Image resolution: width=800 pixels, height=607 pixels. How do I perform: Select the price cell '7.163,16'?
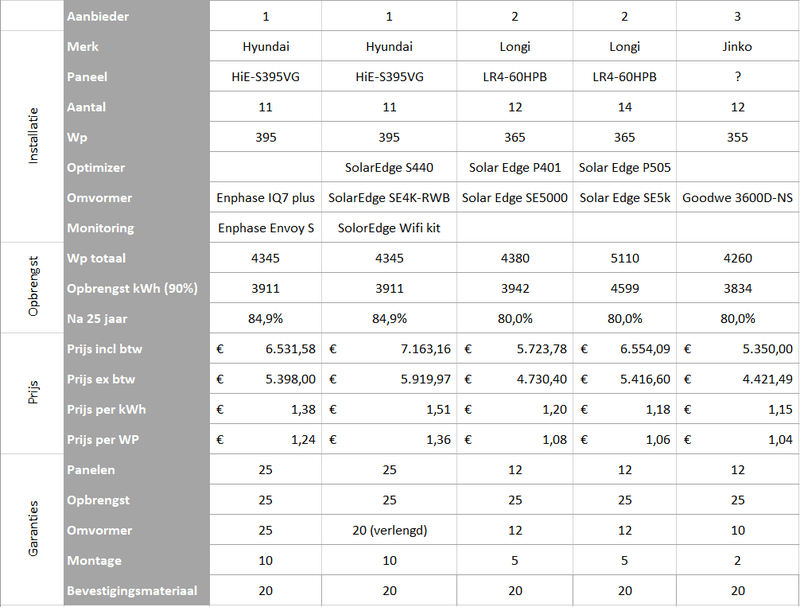[x=389, y=349]
